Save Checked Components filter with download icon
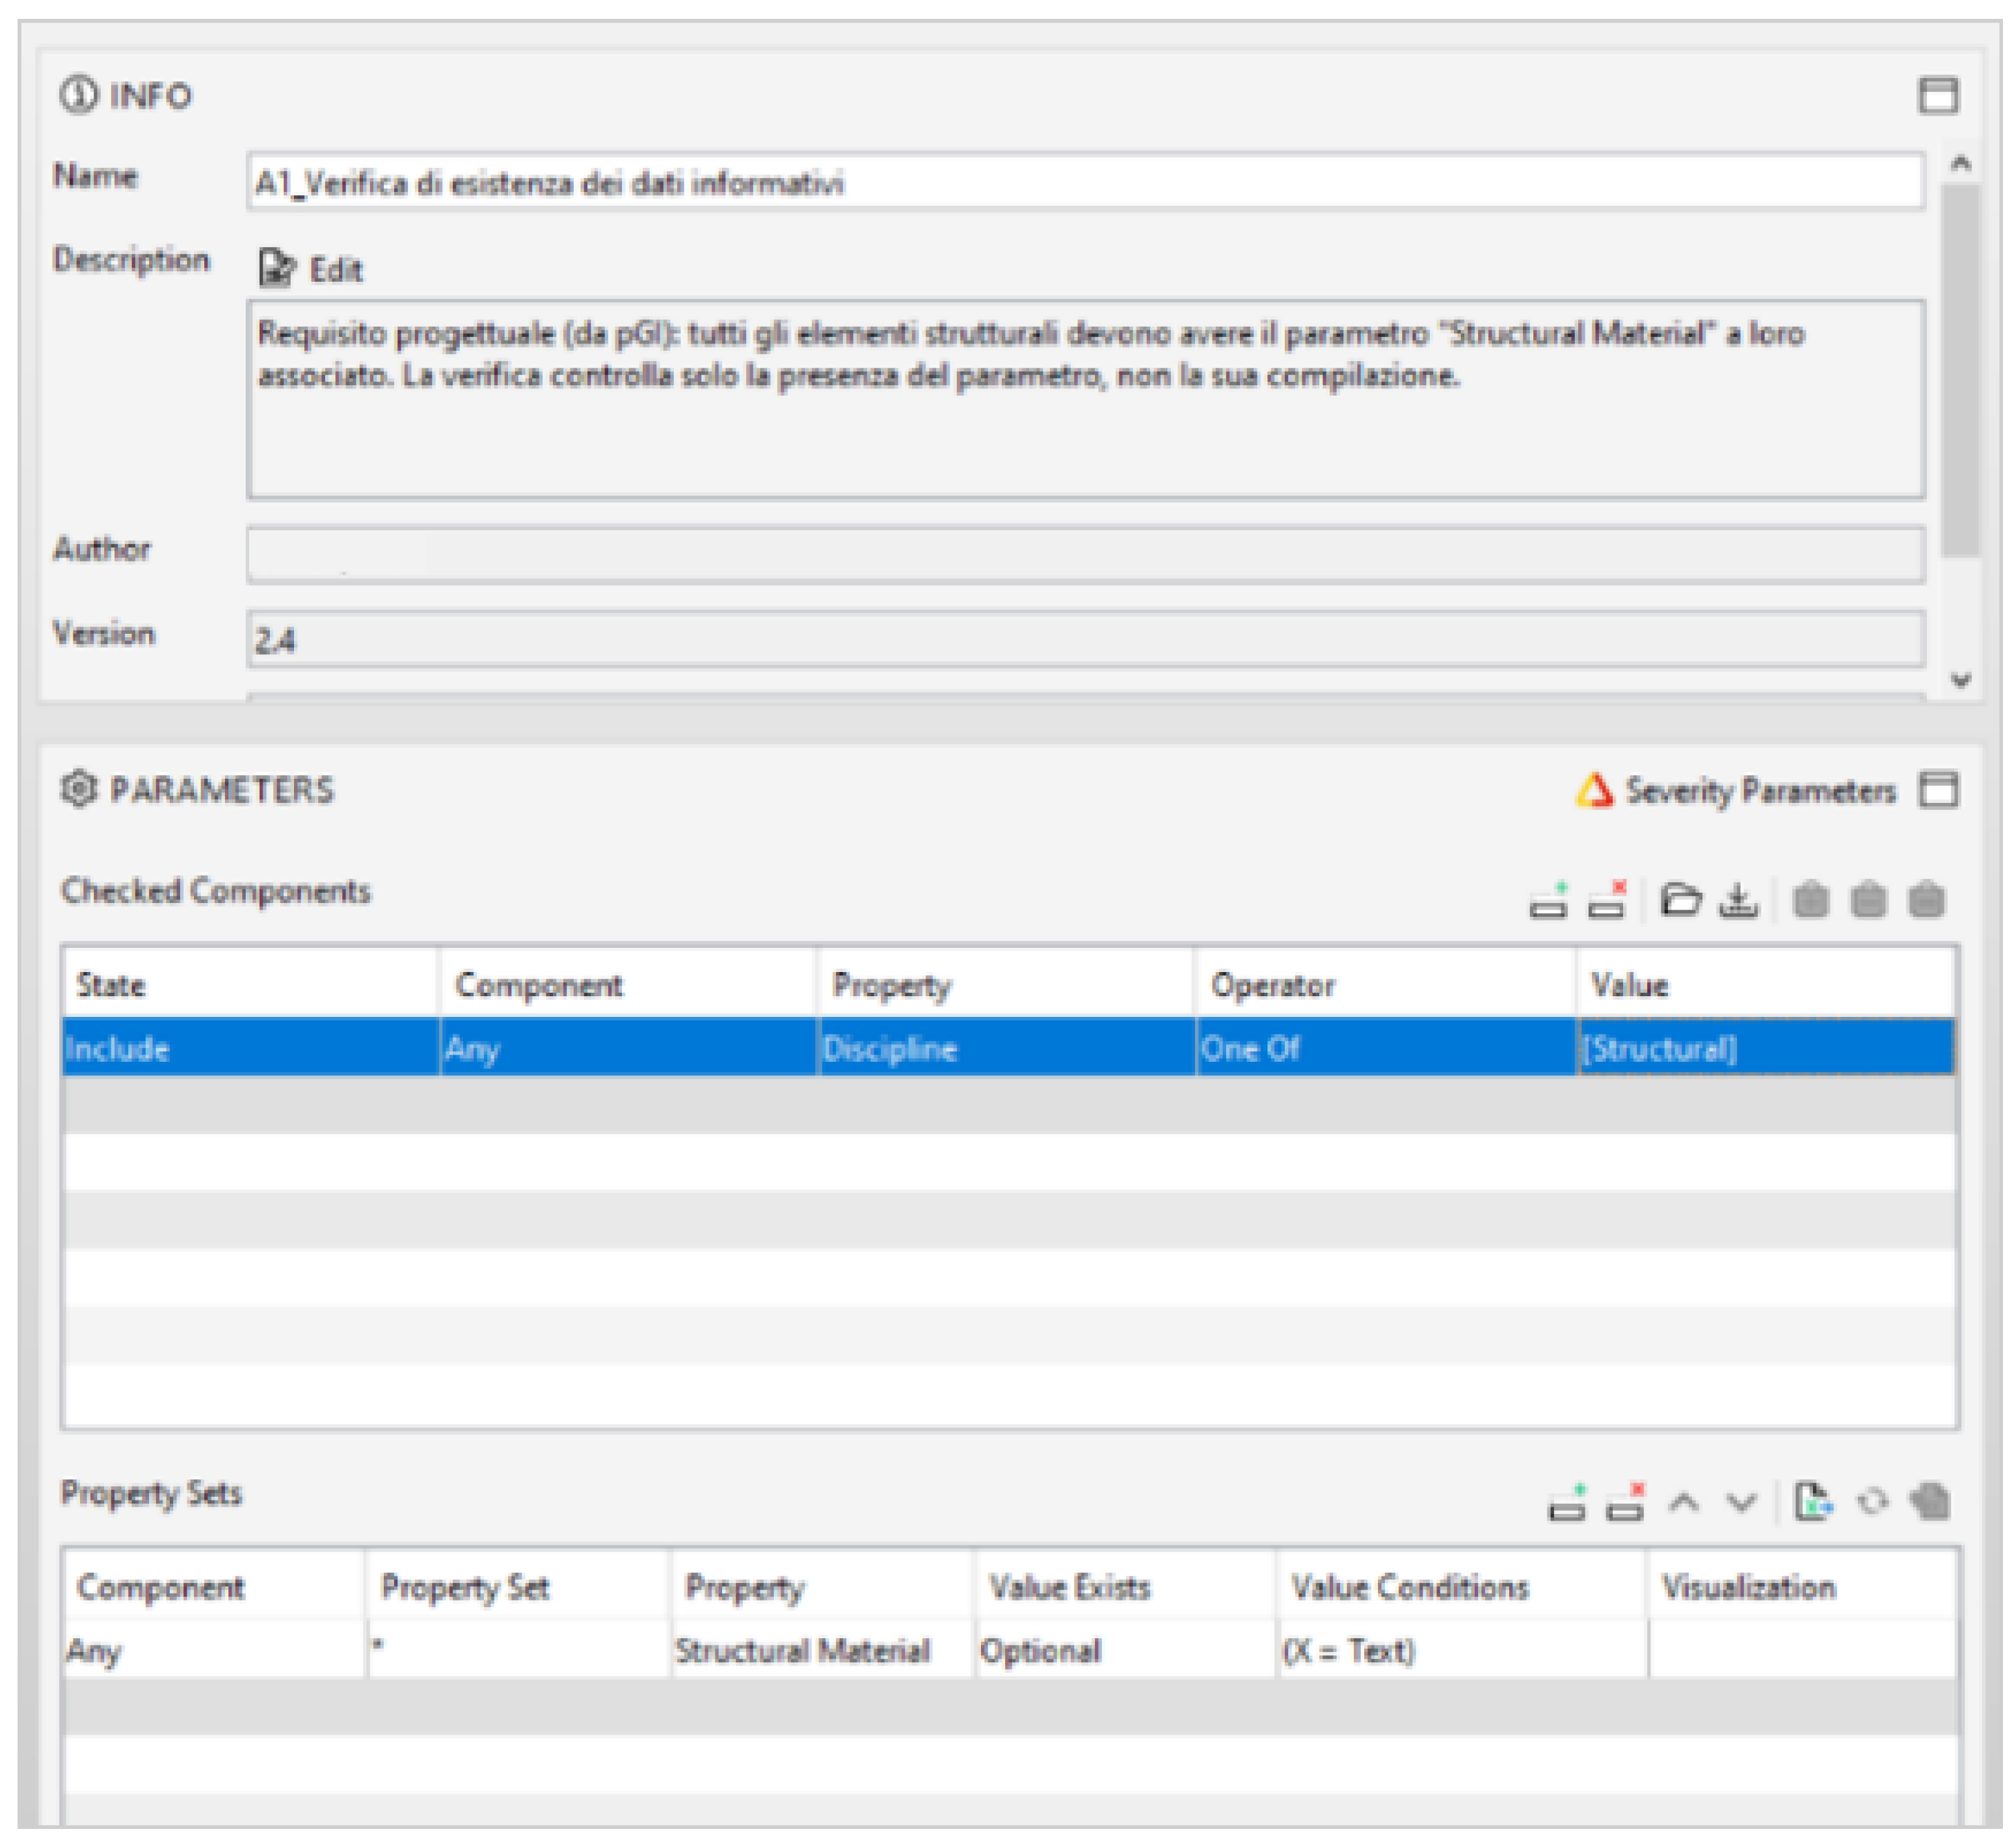 pos(1739,901)
